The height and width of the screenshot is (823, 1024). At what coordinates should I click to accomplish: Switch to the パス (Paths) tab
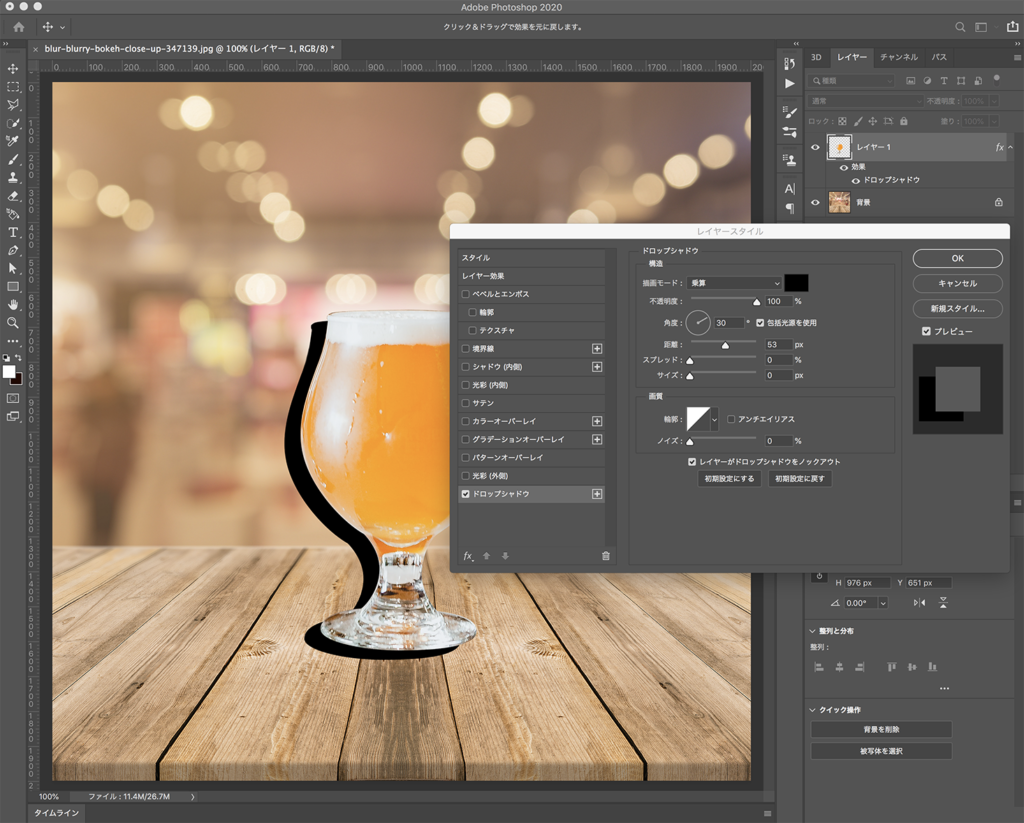[x=938, y=57]
